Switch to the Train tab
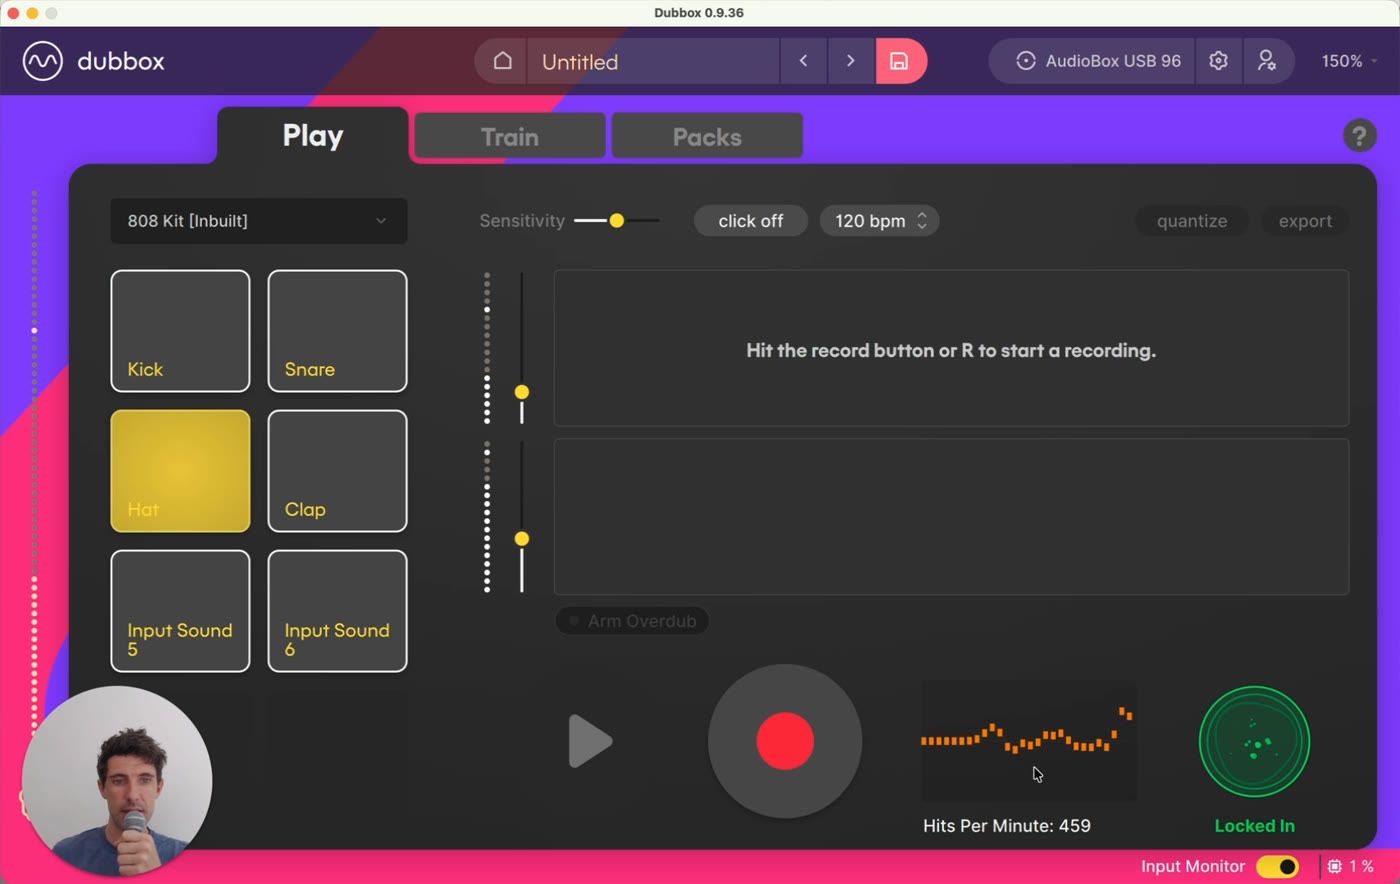This screenshot has width=1400, height=884. point(510,136)
